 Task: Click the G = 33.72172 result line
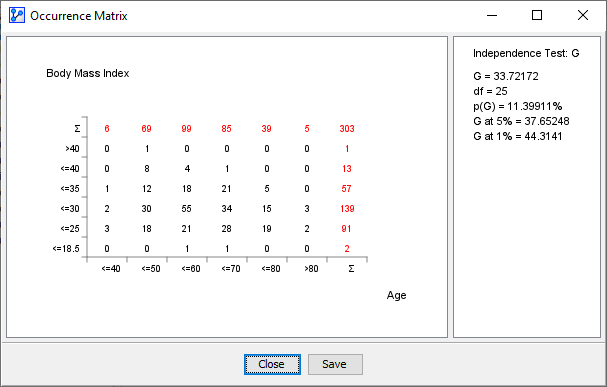(x=506, y=76)
